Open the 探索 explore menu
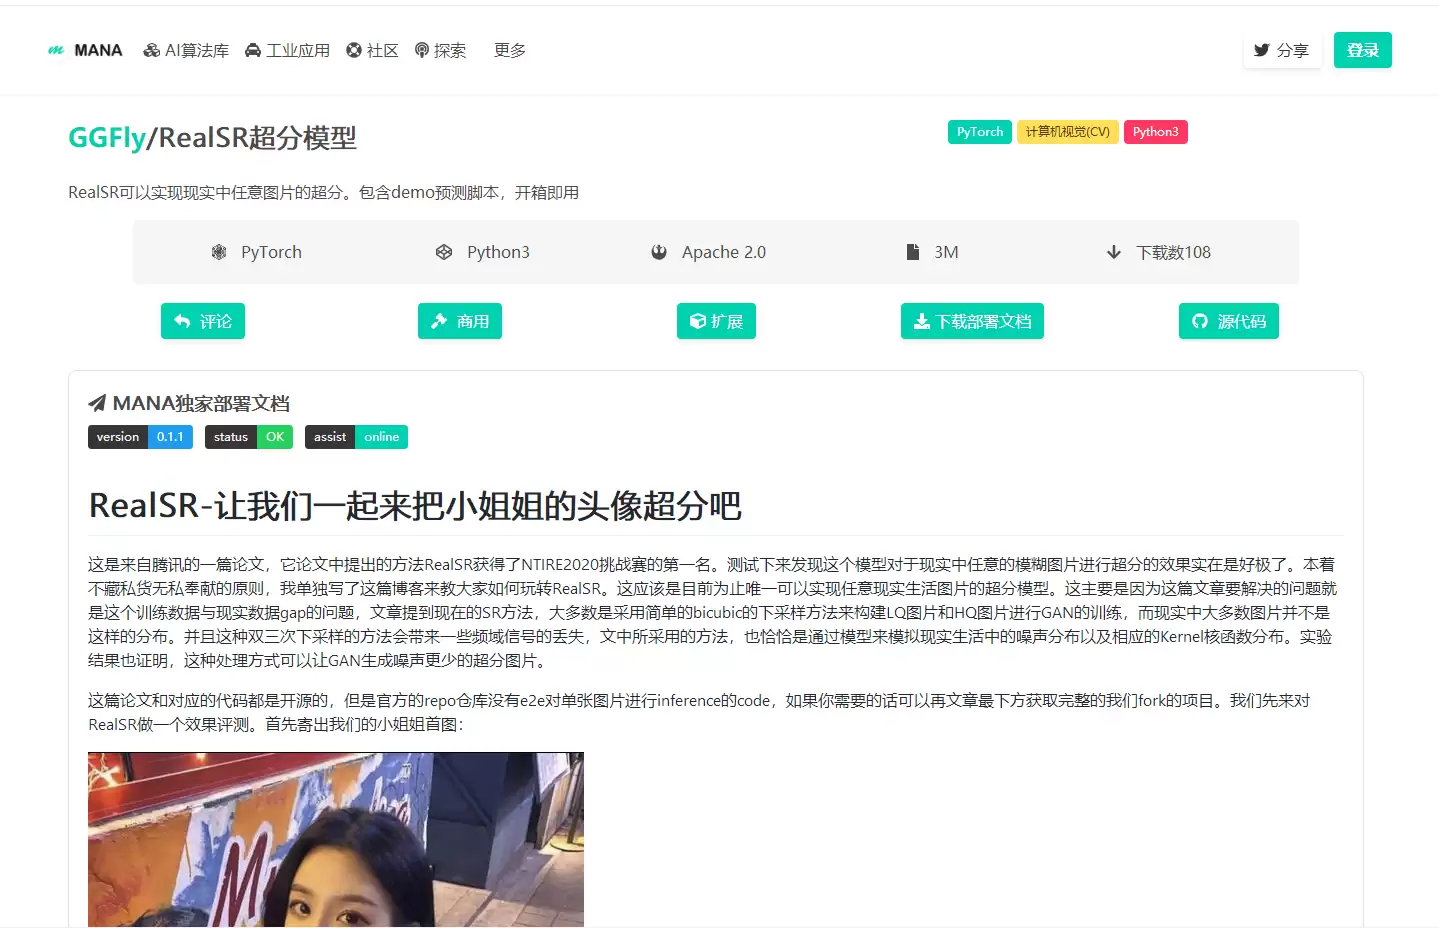Image resolution: width=1439 pixels, height=928 pixels. pos(440,50)
